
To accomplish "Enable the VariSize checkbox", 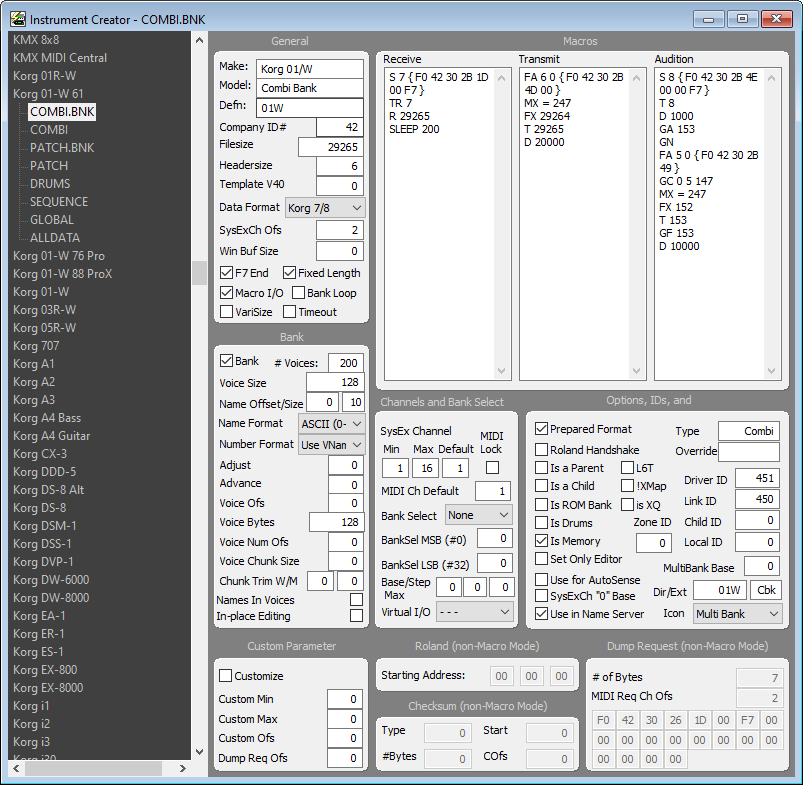I will pyautogui.click(x=226, y=312).
